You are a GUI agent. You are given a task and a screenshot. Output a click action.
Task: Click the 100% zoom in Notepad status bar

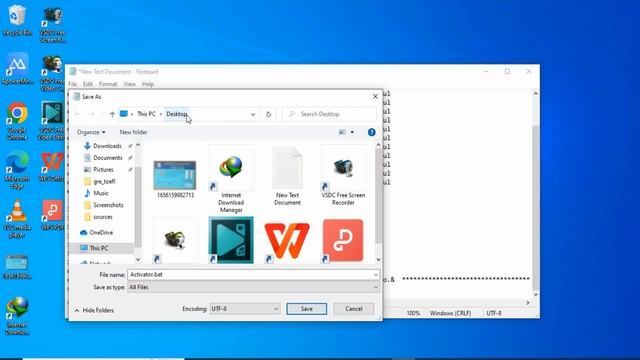413,313
